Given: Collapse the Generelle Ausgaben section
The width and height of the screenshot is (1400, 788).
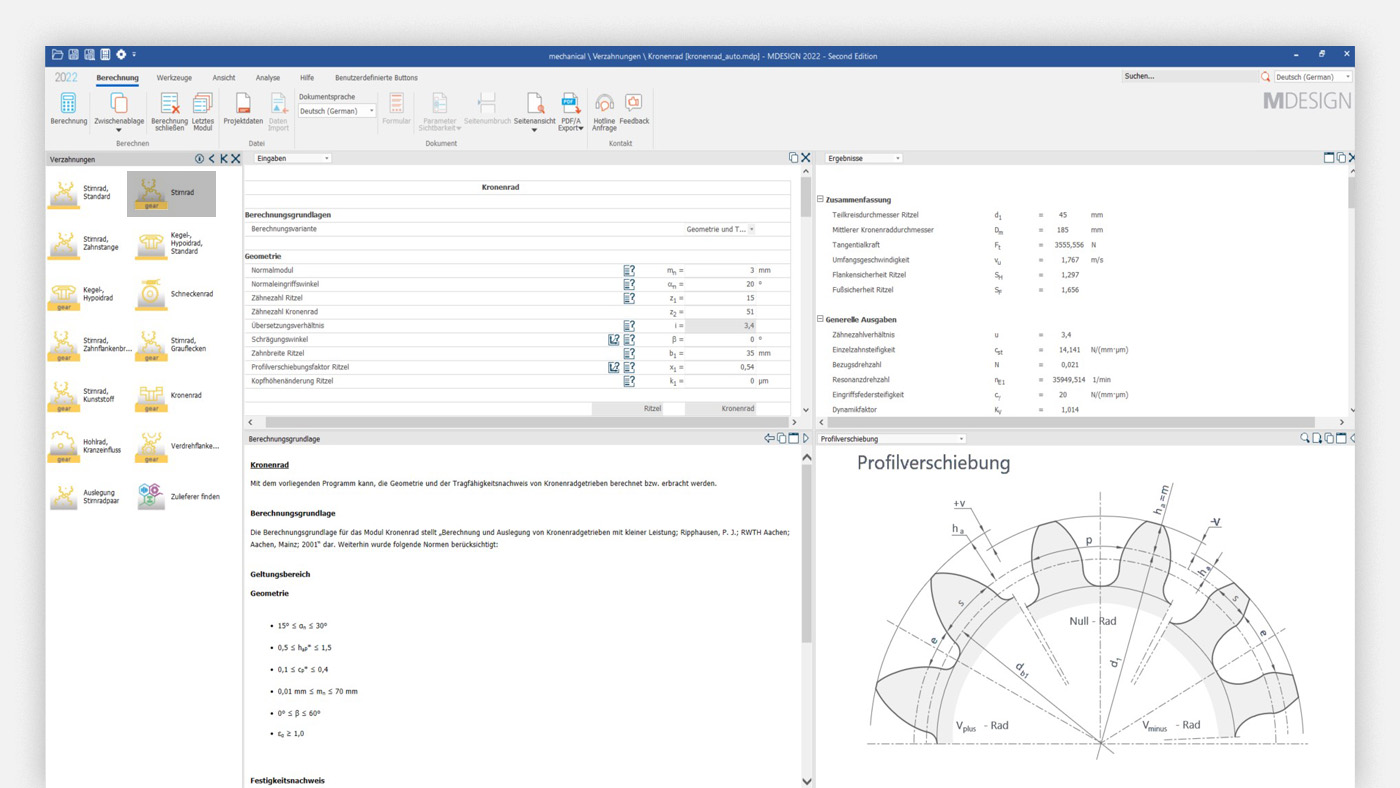Looking at the screenshot, I should point(822,319).
